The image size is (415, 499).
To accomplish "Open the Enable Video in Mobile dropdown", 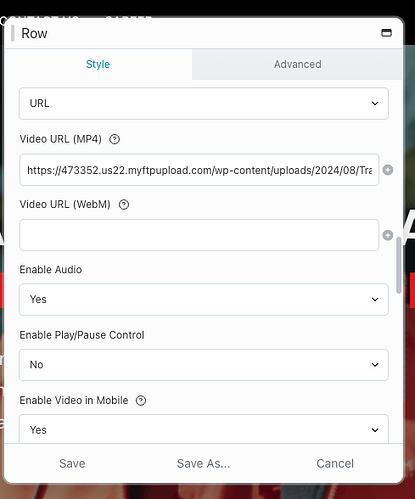I will (204, 429).
